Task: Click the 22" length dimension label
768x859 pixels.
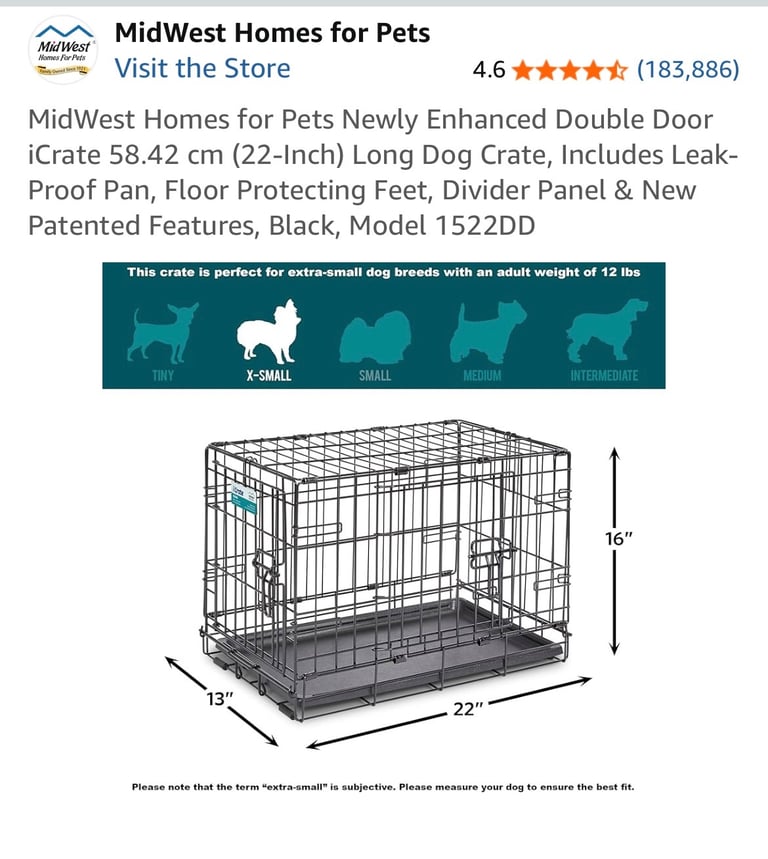Action: click(x=468, y=709)
